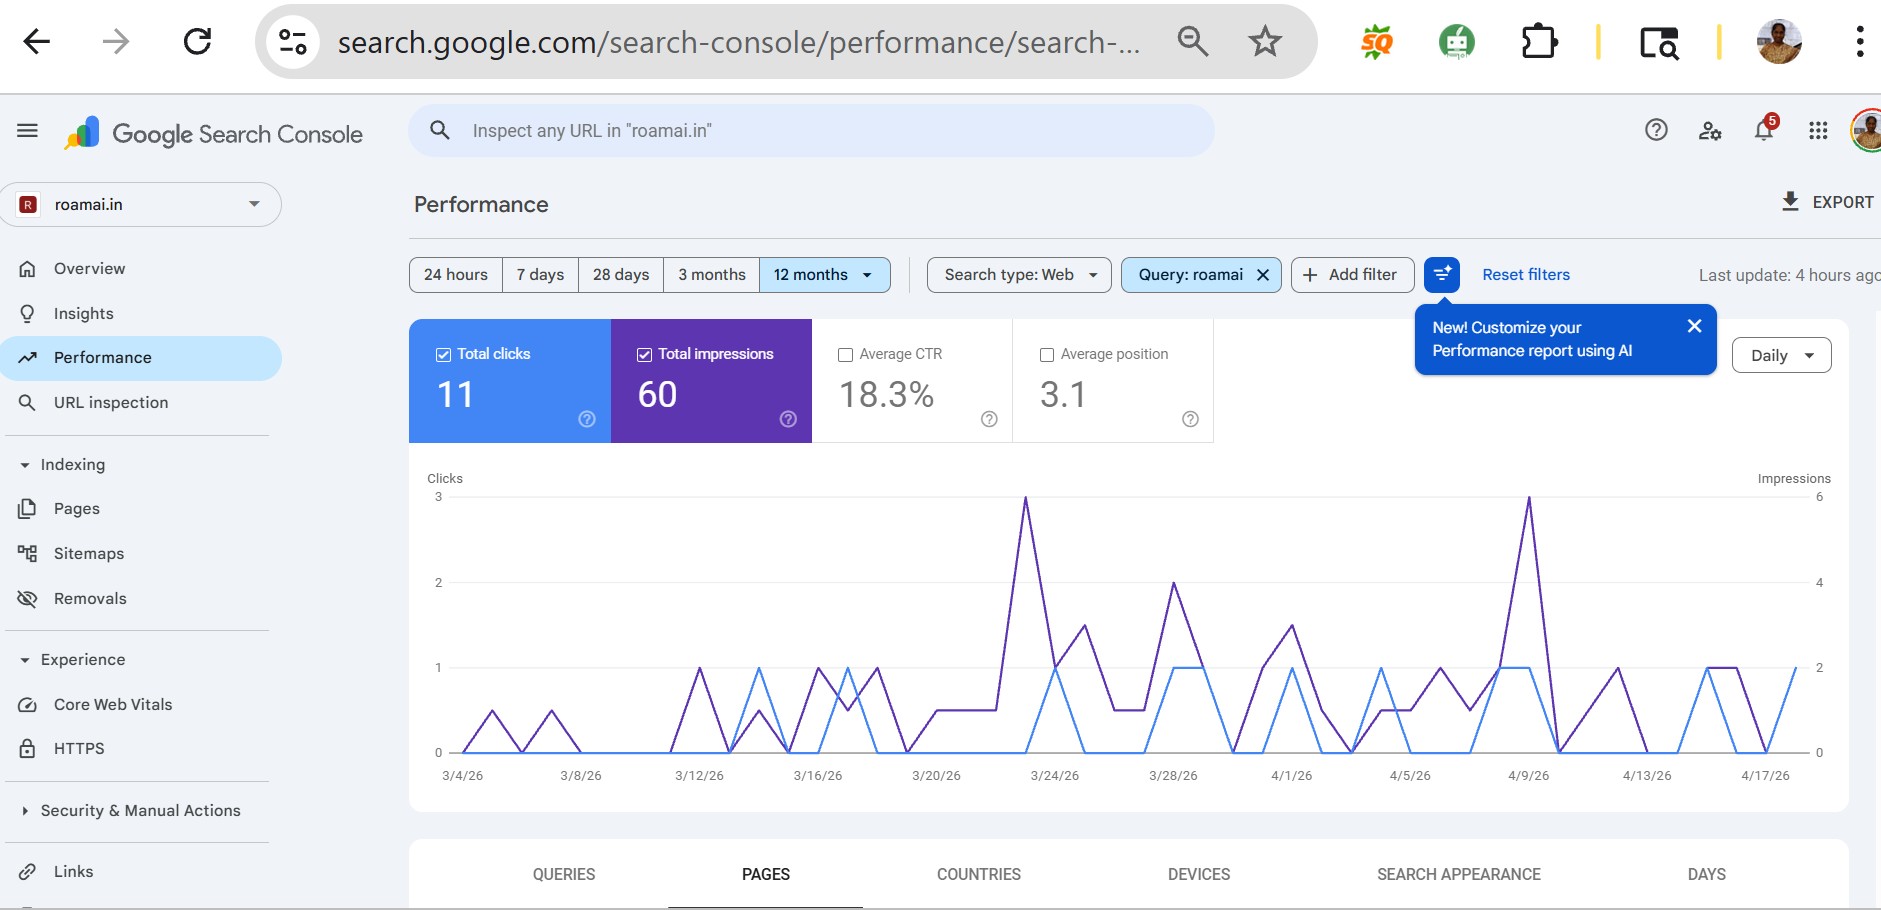1881x910 pixels.
Task: Enable the Average position checkbox
Action: tap(1047, 355)
